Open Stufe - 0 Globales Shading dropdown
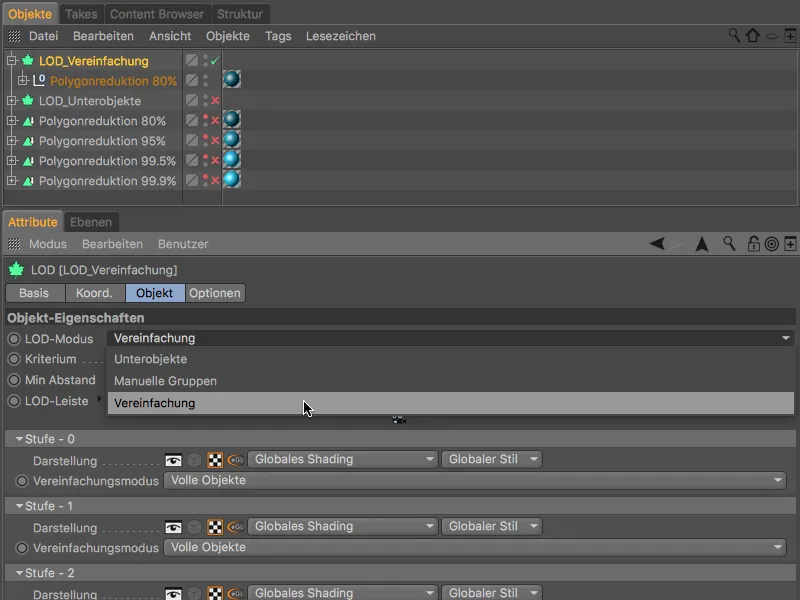The width and height of the screenshot is (800, 600). coord(342,459)
